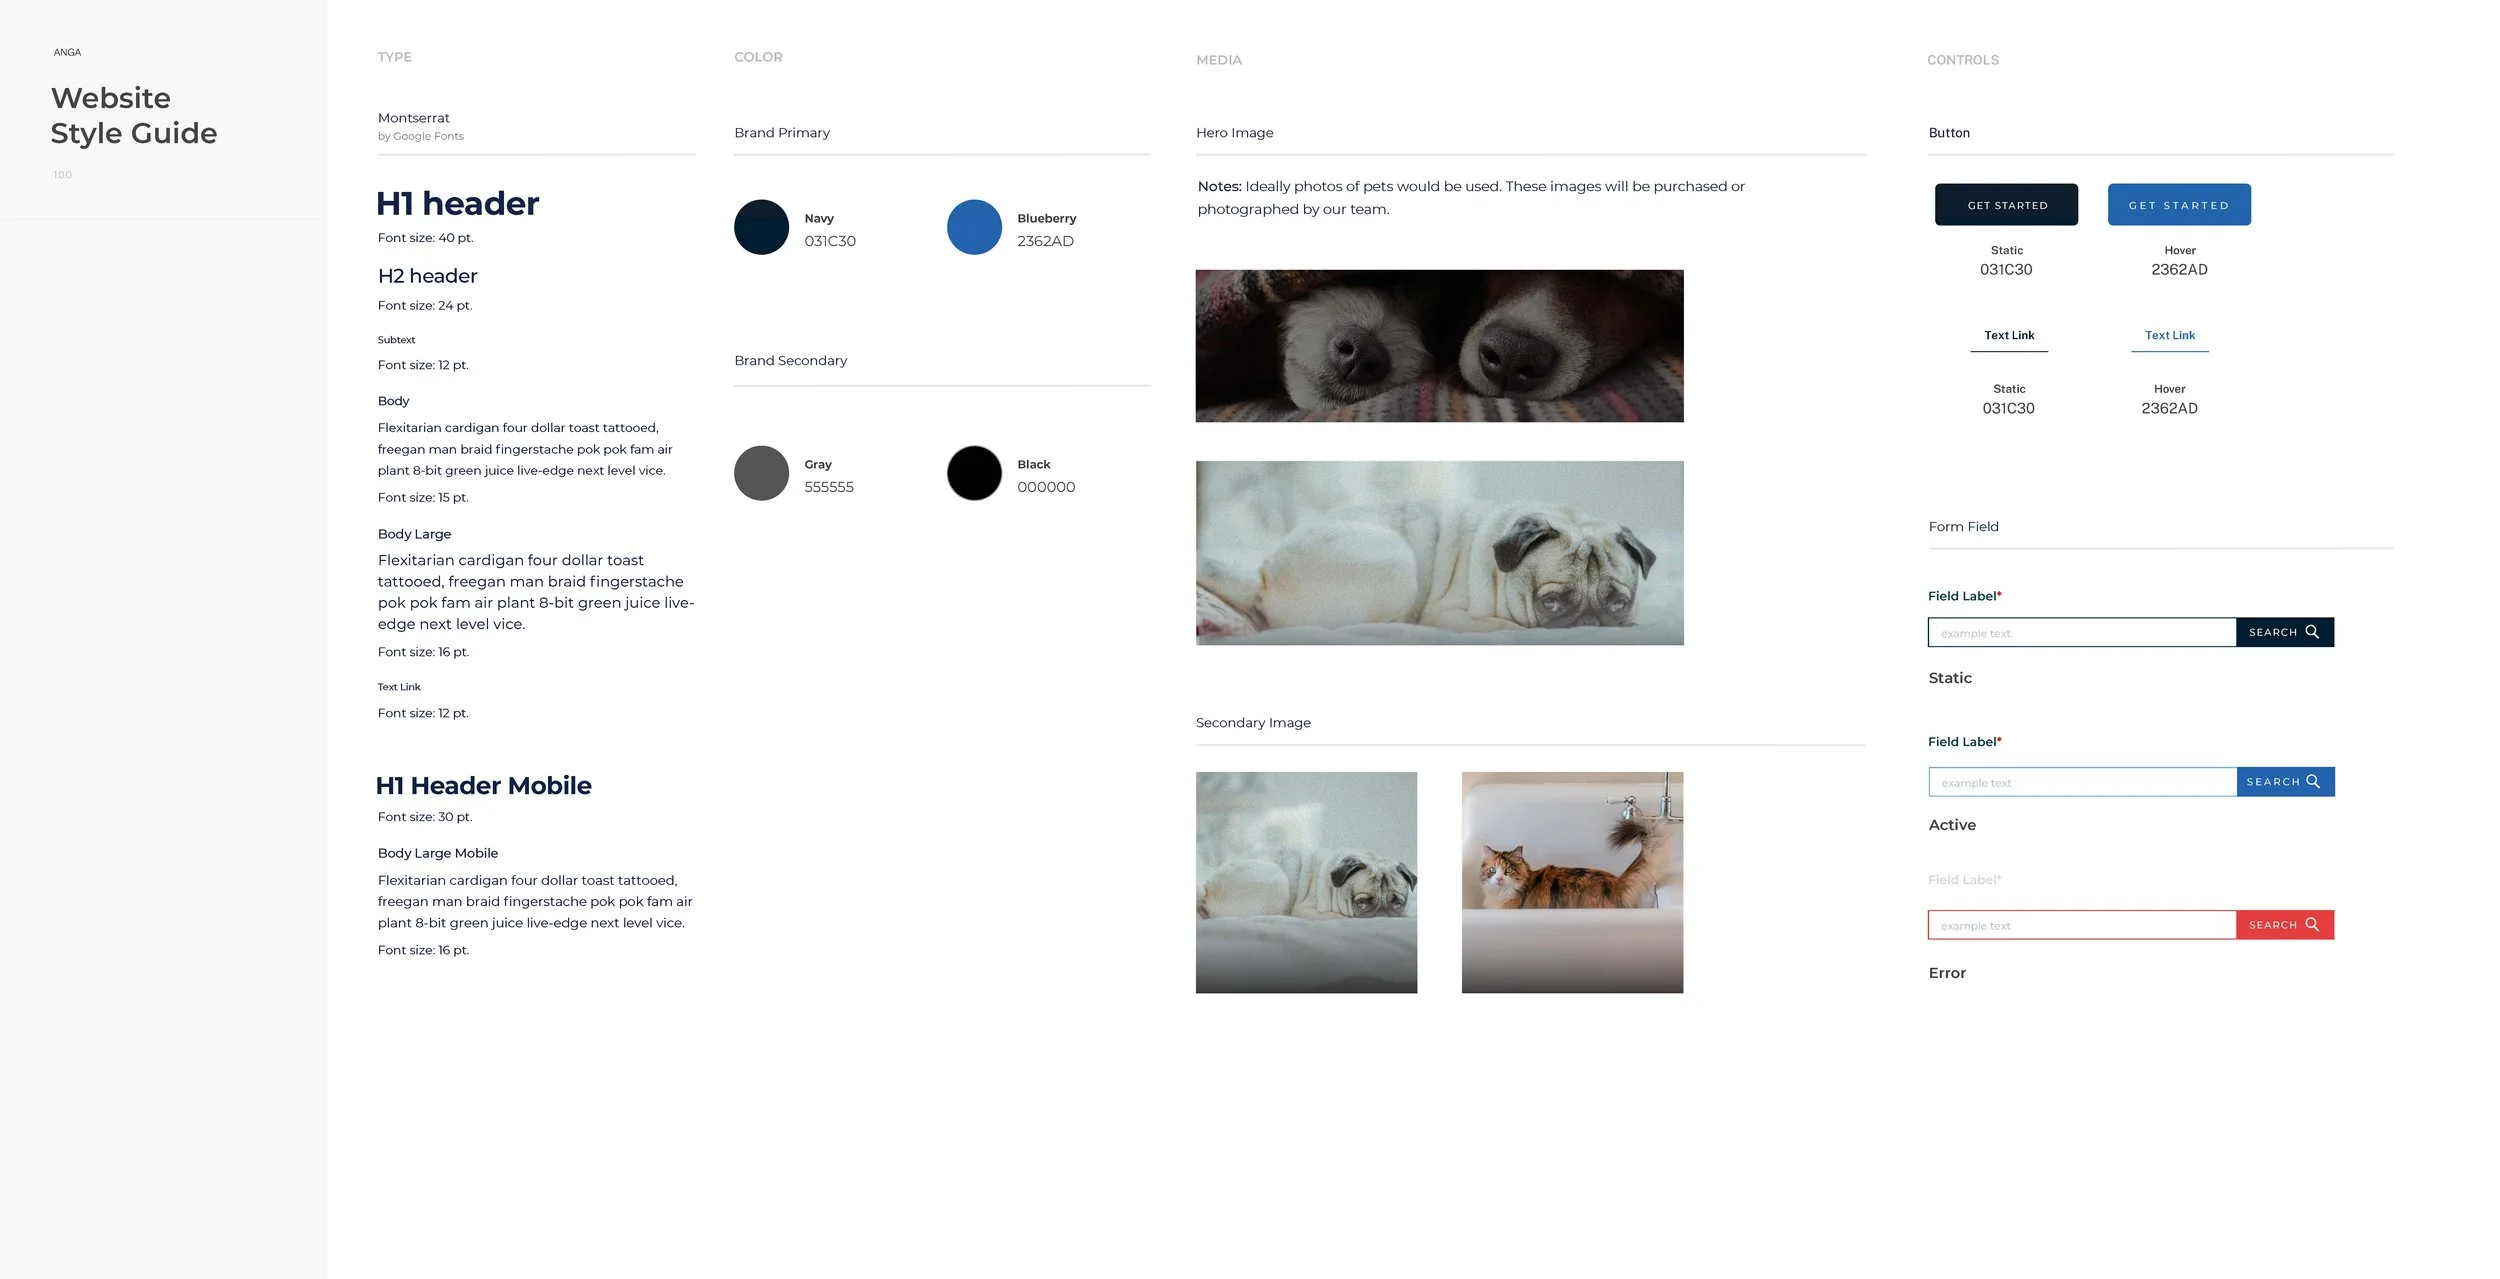Open the square pug secondary image
Viewport: 2500px width, 1279px height.
(1305, 882)
